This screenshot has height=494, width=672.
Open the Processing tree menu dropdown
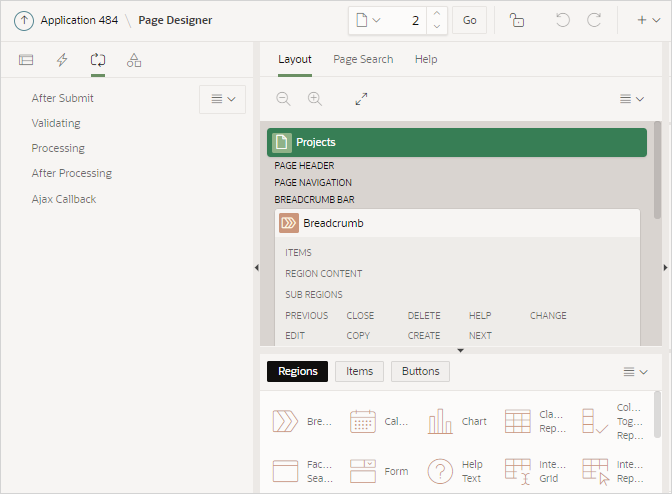click(x=222, y=99)
